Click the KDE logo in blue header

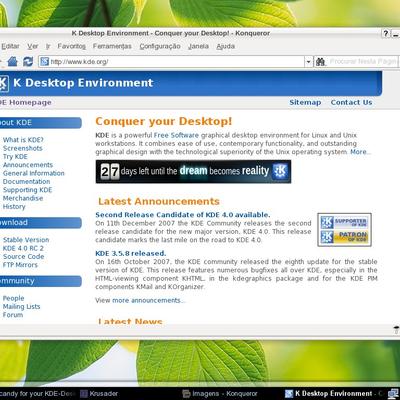[4, 83]
